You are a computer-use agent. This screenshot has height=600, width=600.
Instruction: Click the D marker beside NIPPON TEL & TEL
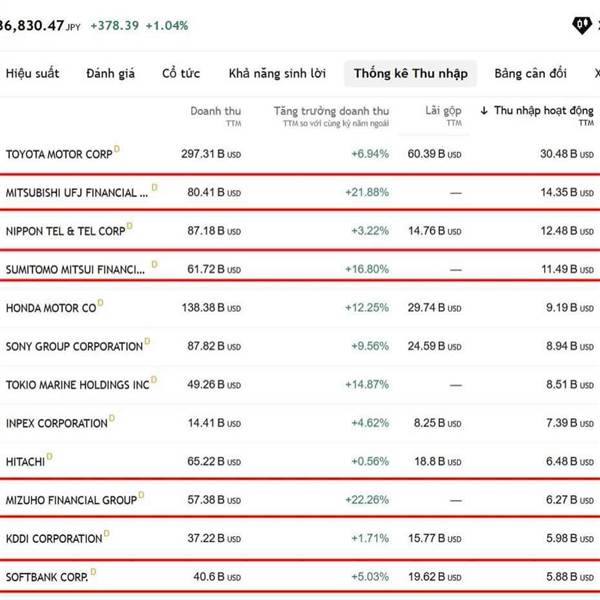click(130, 226)
